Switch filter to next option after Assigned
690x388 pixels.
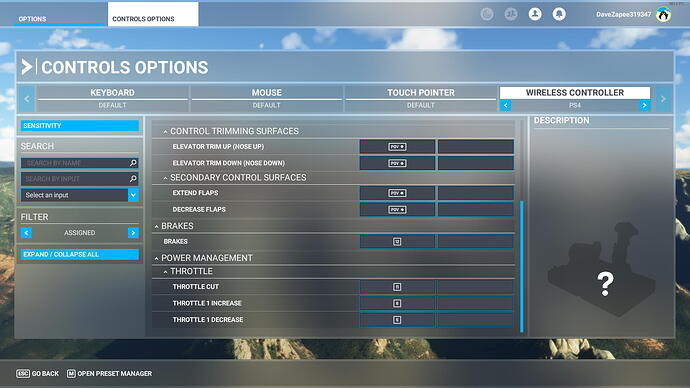(133, 233)
